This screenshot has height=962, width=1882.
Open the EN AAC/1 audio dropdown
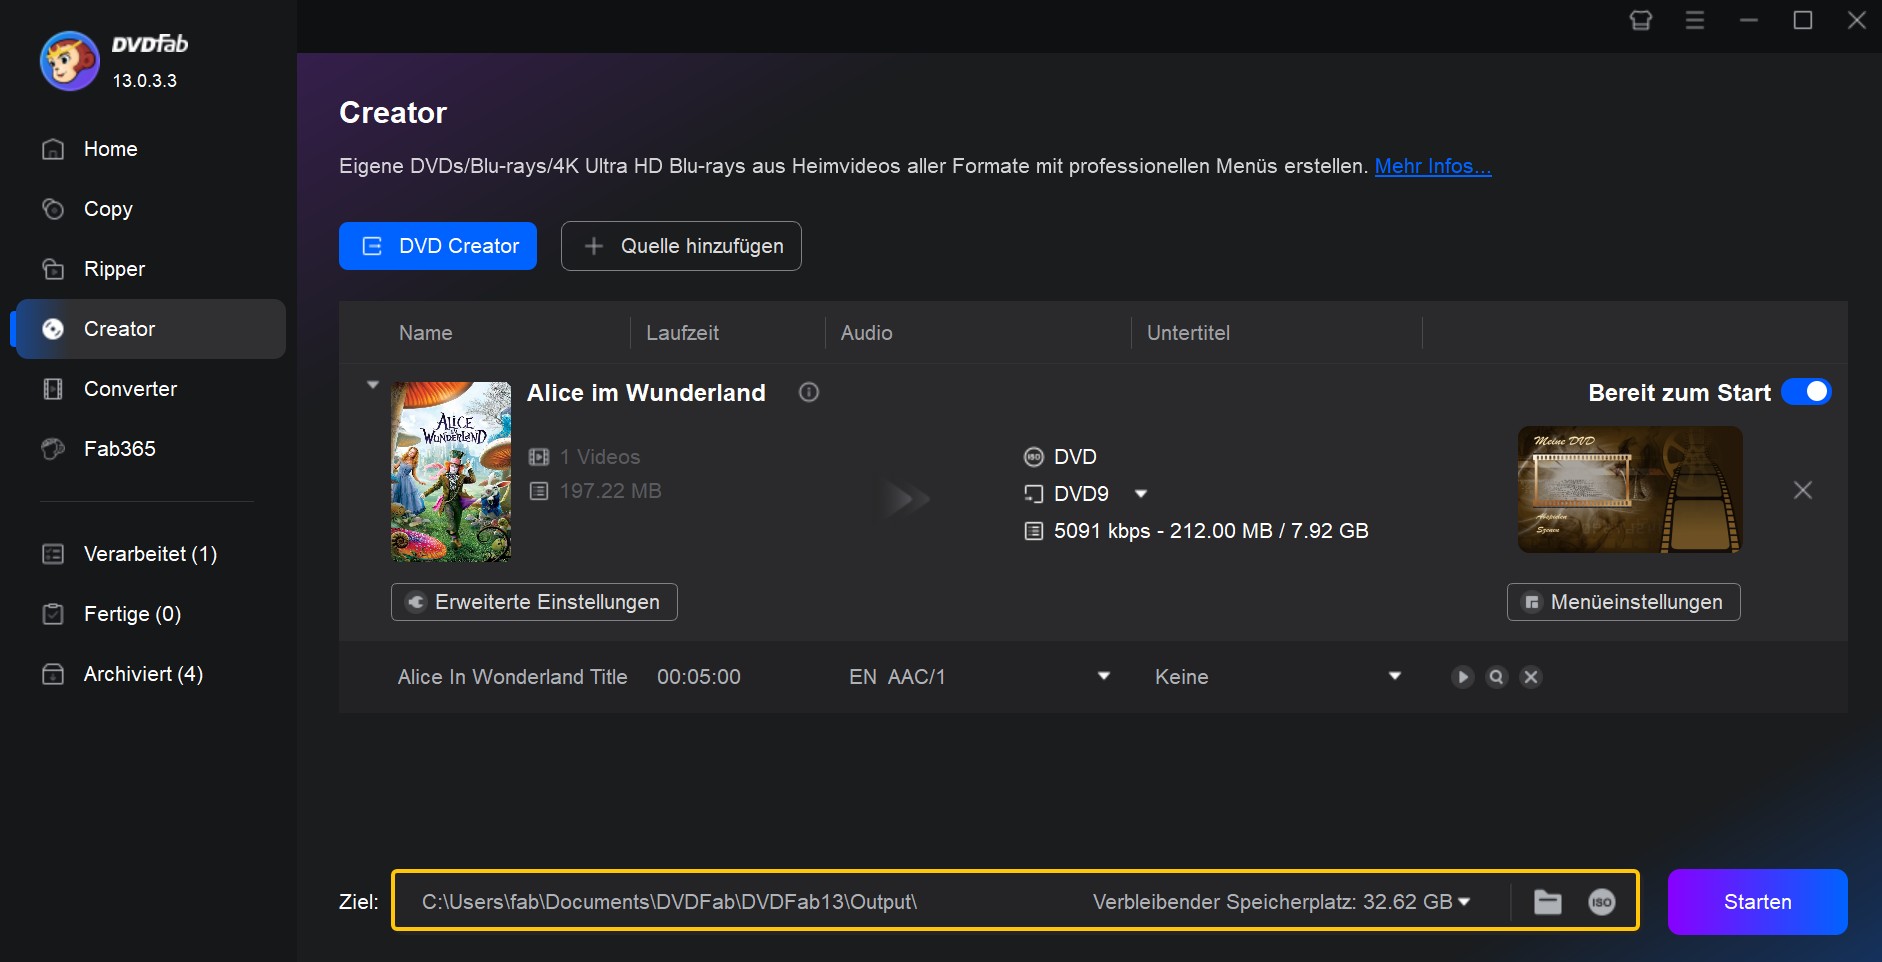[x=1104, y=677]
